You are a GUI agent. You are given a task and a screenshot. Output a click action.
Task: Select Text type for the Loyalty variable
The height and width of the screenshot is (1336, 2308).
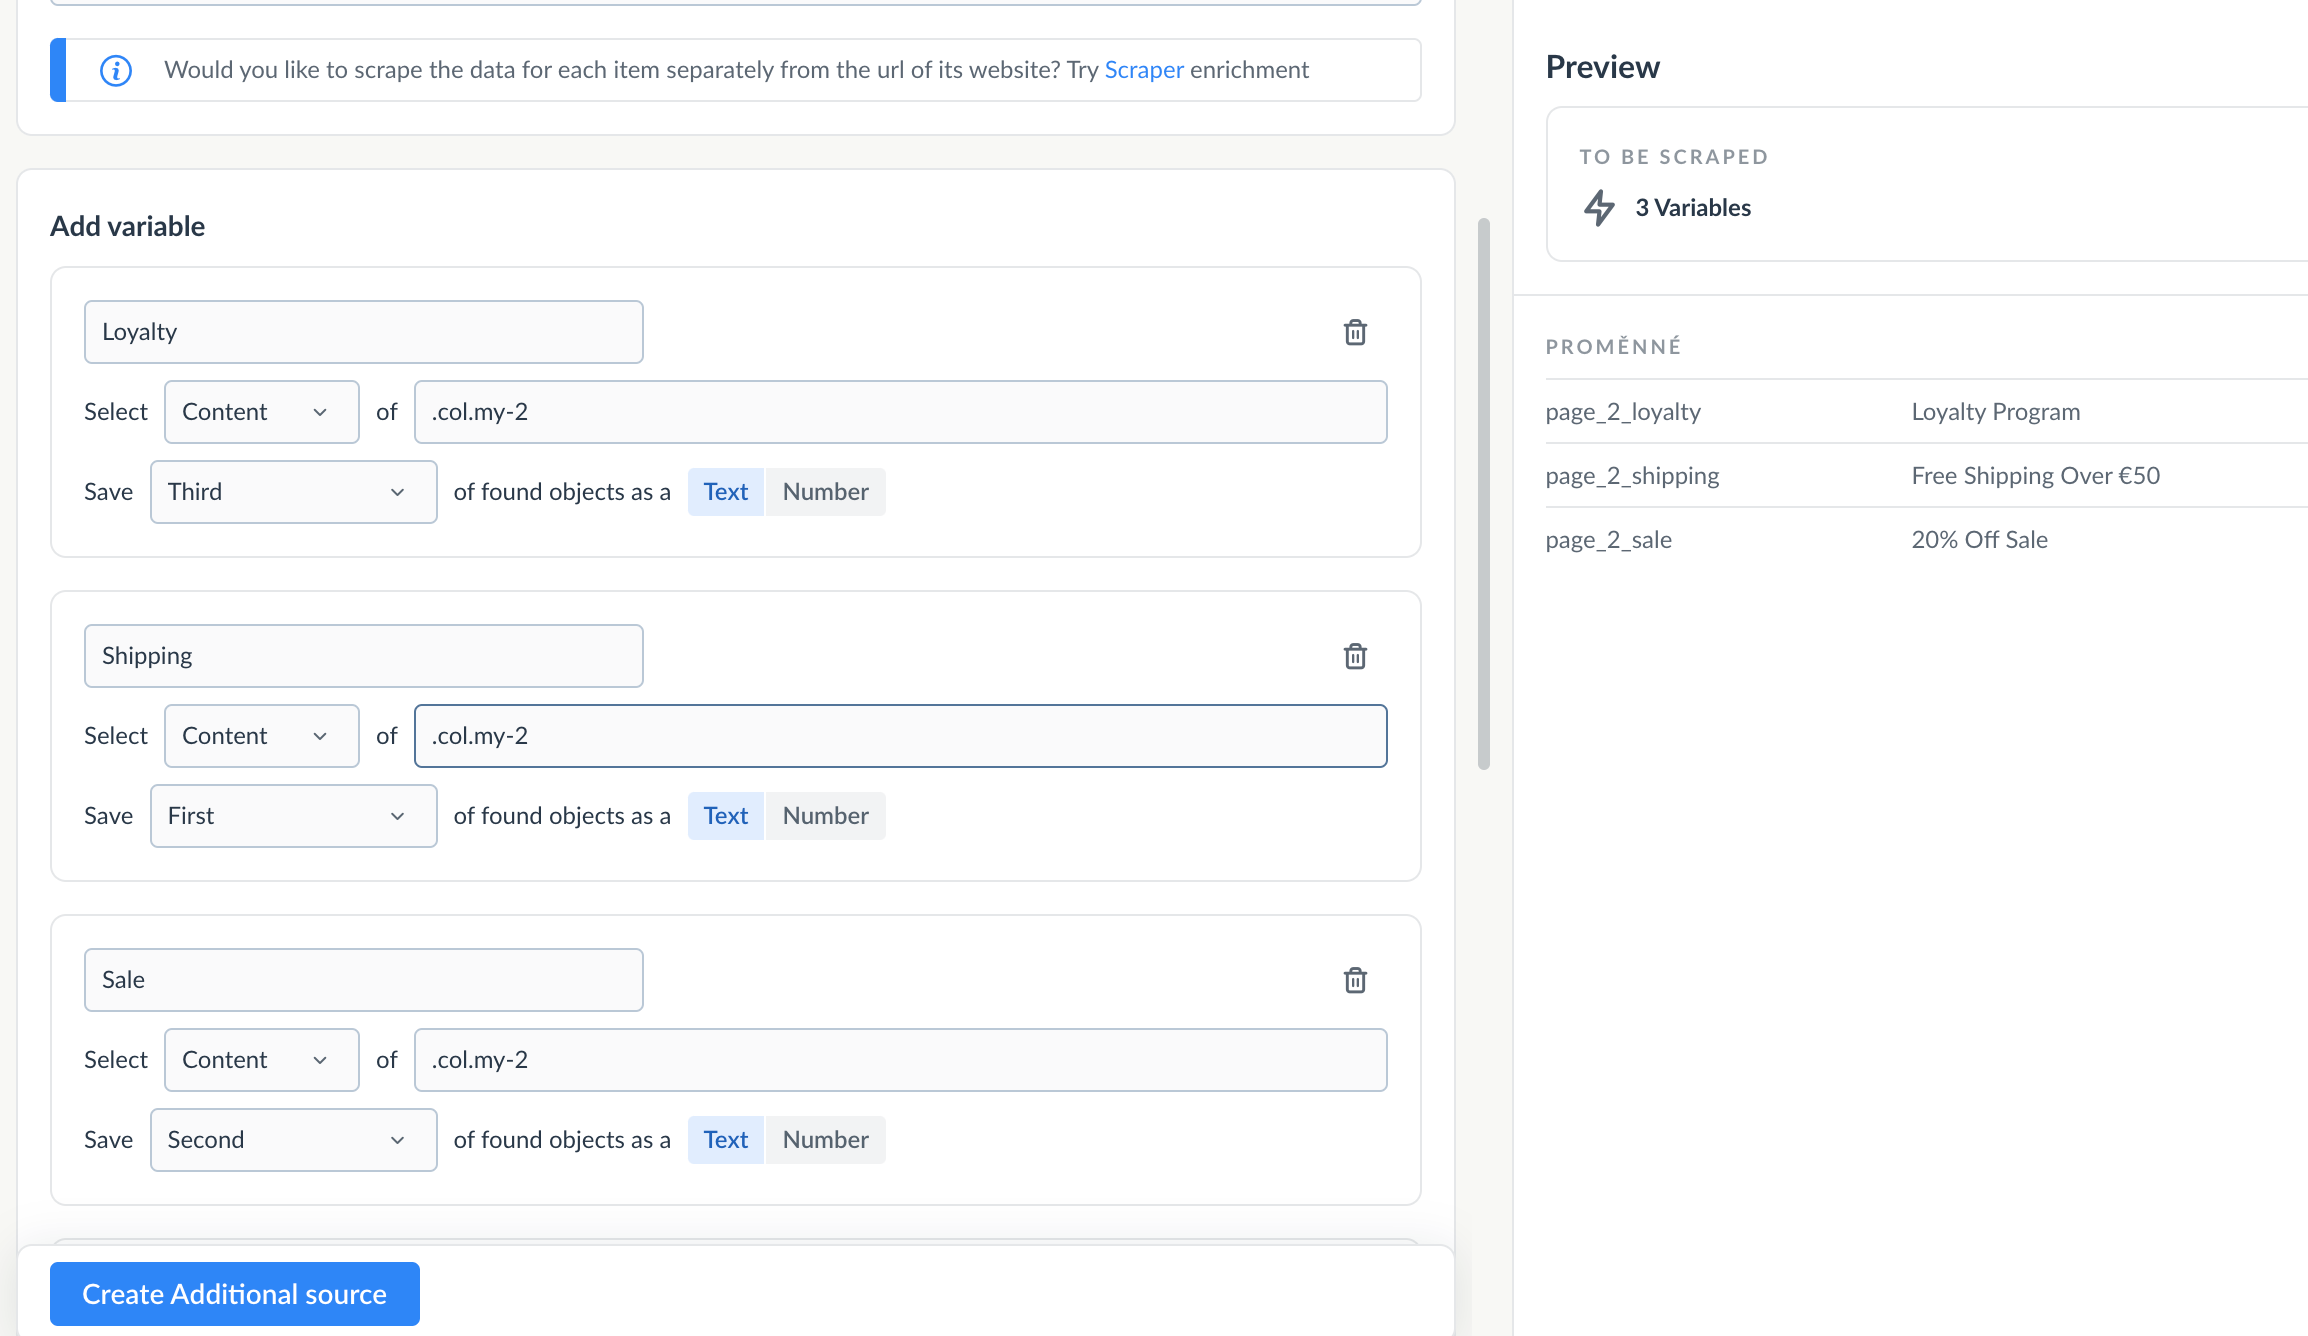coord(725,492)
